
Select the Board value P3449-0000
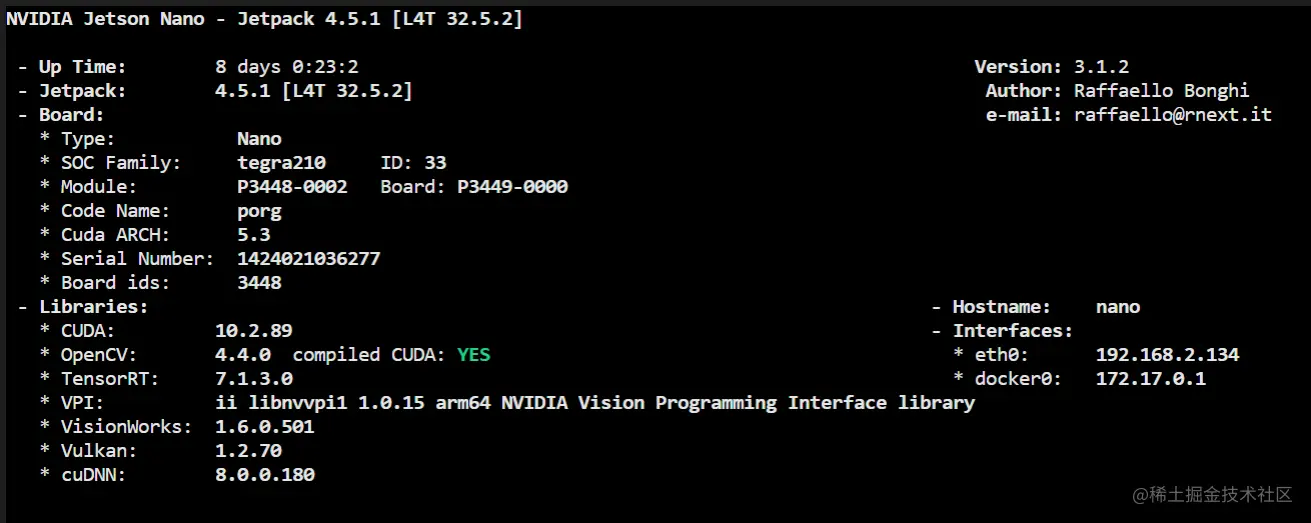[x=512, y=187]
